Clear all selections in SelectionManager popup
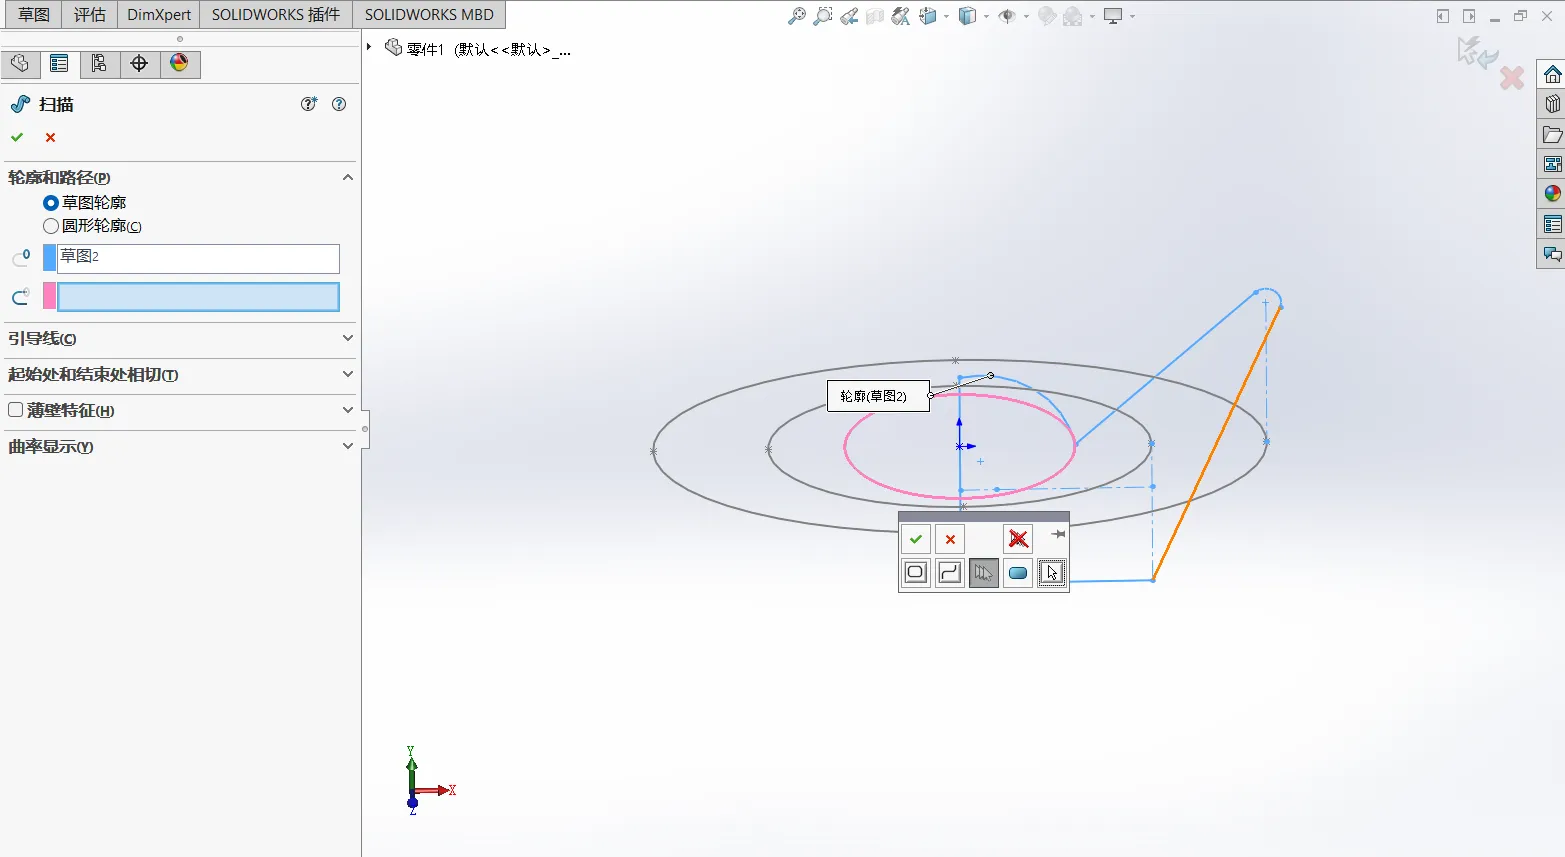Screen dimensions: 1565x857 pos(1018,539)
